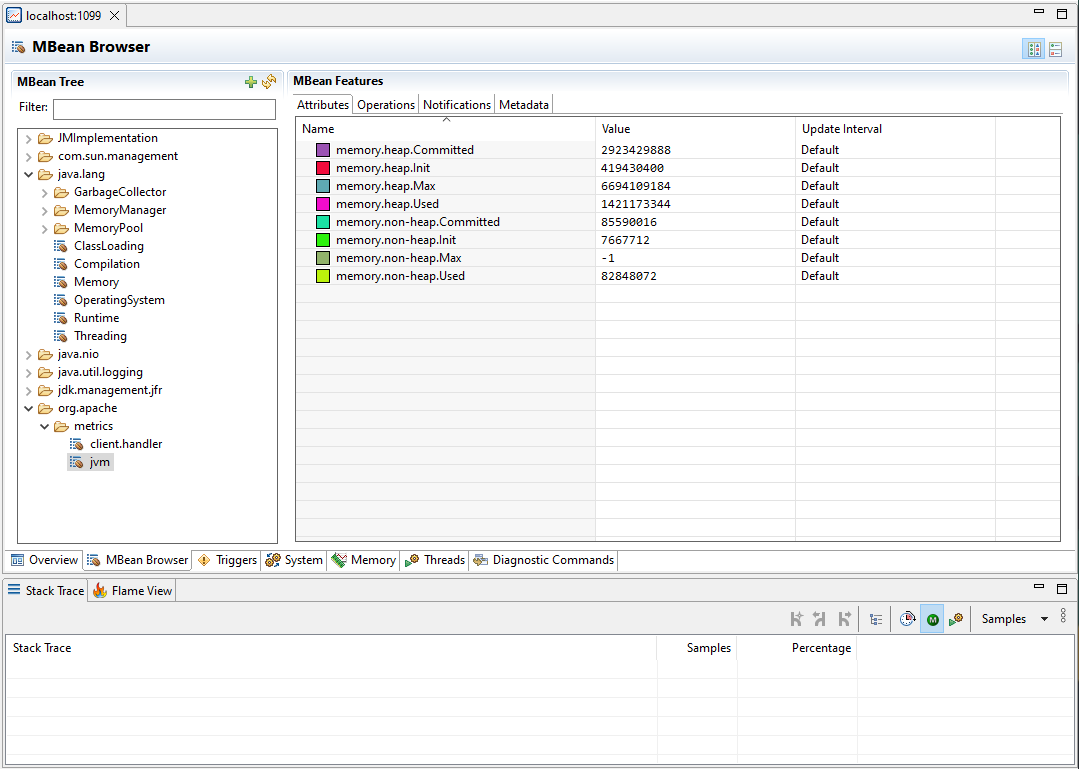The height and width of the screenshot is (769, 1079).
Task: Collapse the org.apache folder
Action: pyautogui.click(x=28, y=407)
